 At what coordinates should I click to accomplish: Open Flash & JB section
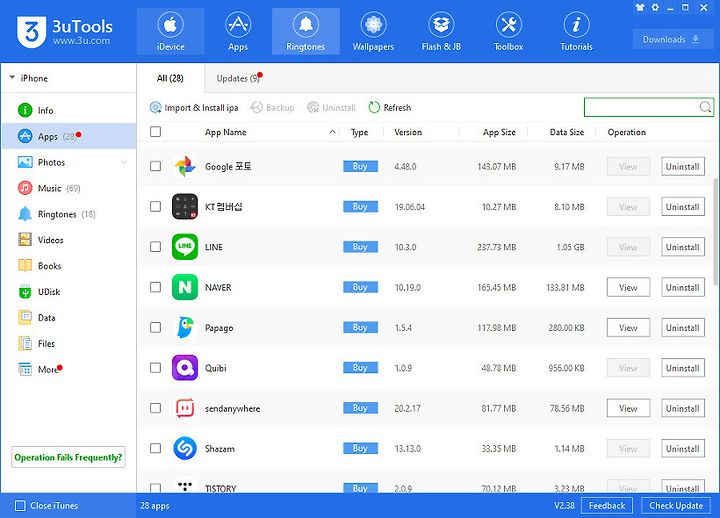(441, 31)
